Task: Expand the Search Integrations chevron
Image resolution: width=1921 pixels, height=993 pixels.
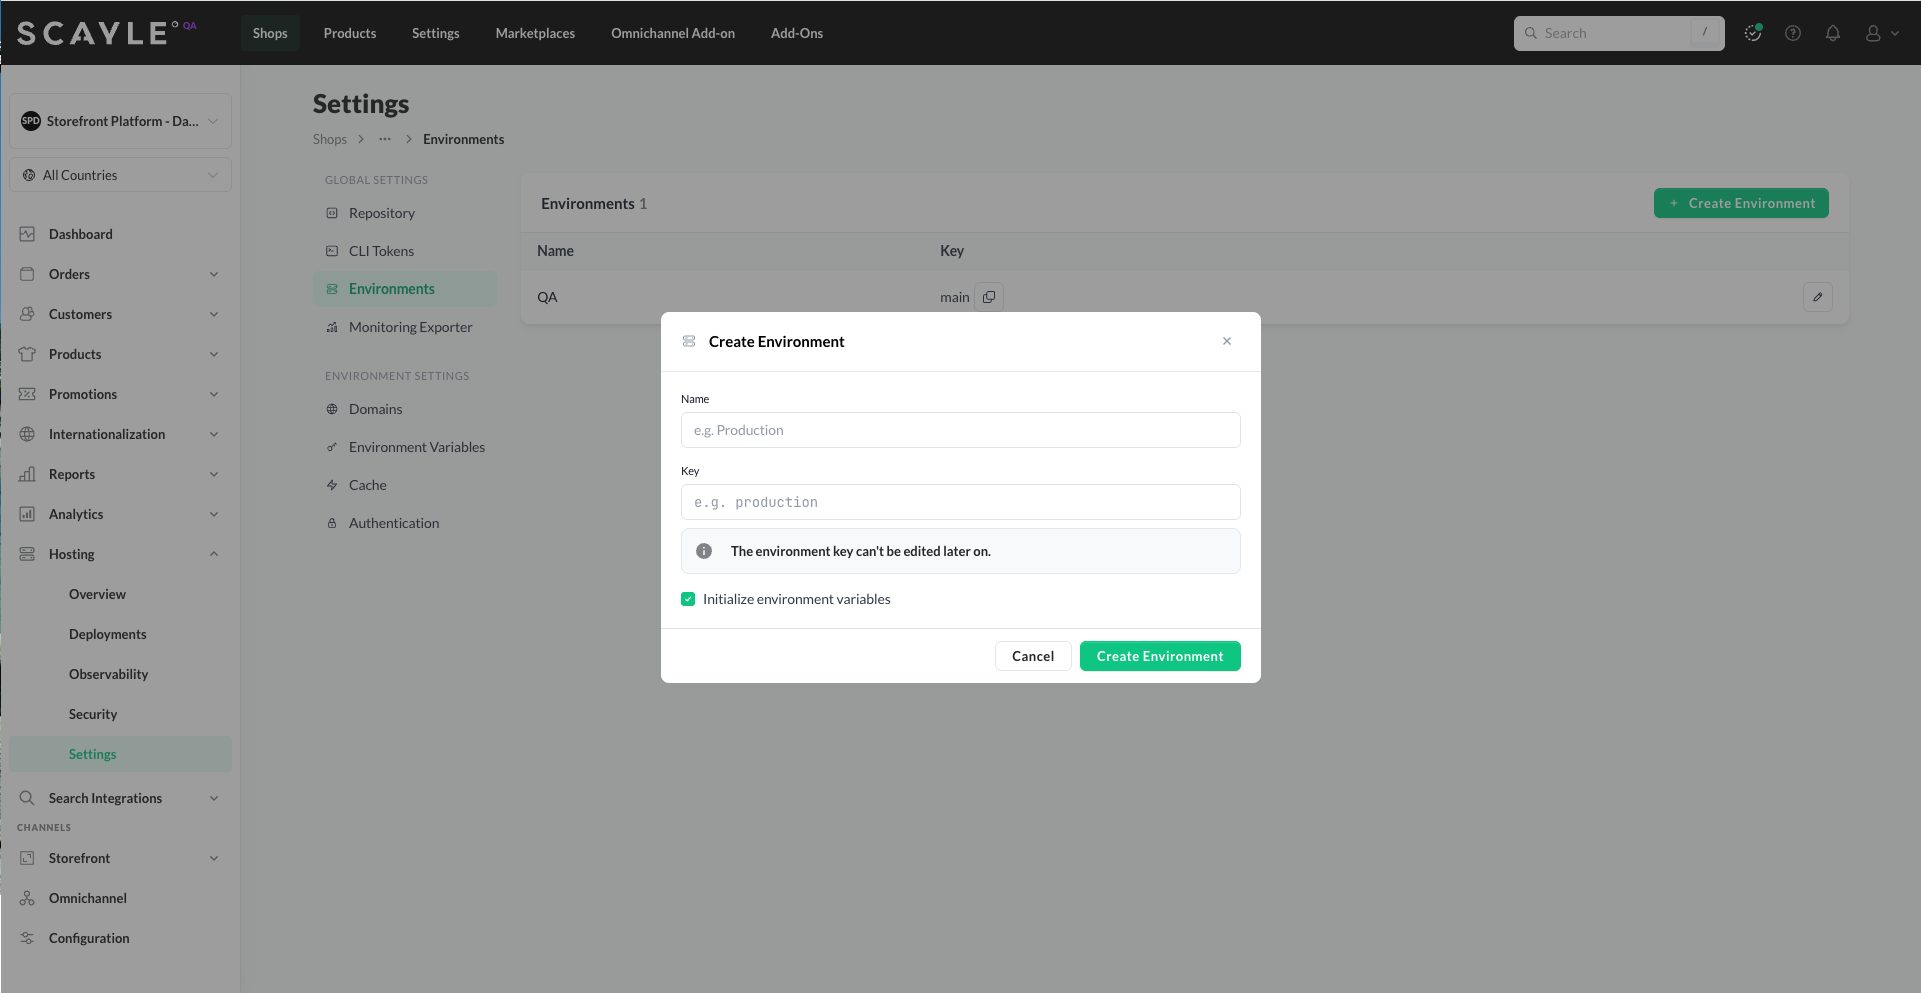Action: [x=214, y=798]
